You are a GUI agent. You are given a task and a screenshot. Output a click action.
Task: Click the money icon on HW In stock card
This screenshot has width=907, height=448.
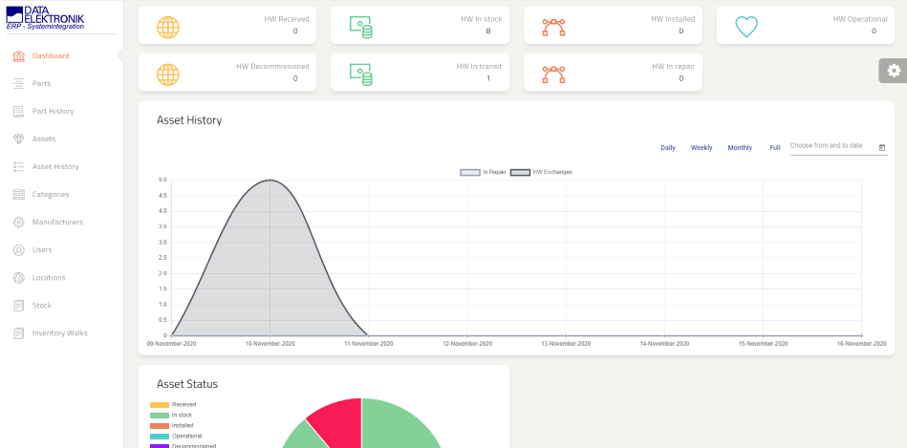tap(361, 27)
